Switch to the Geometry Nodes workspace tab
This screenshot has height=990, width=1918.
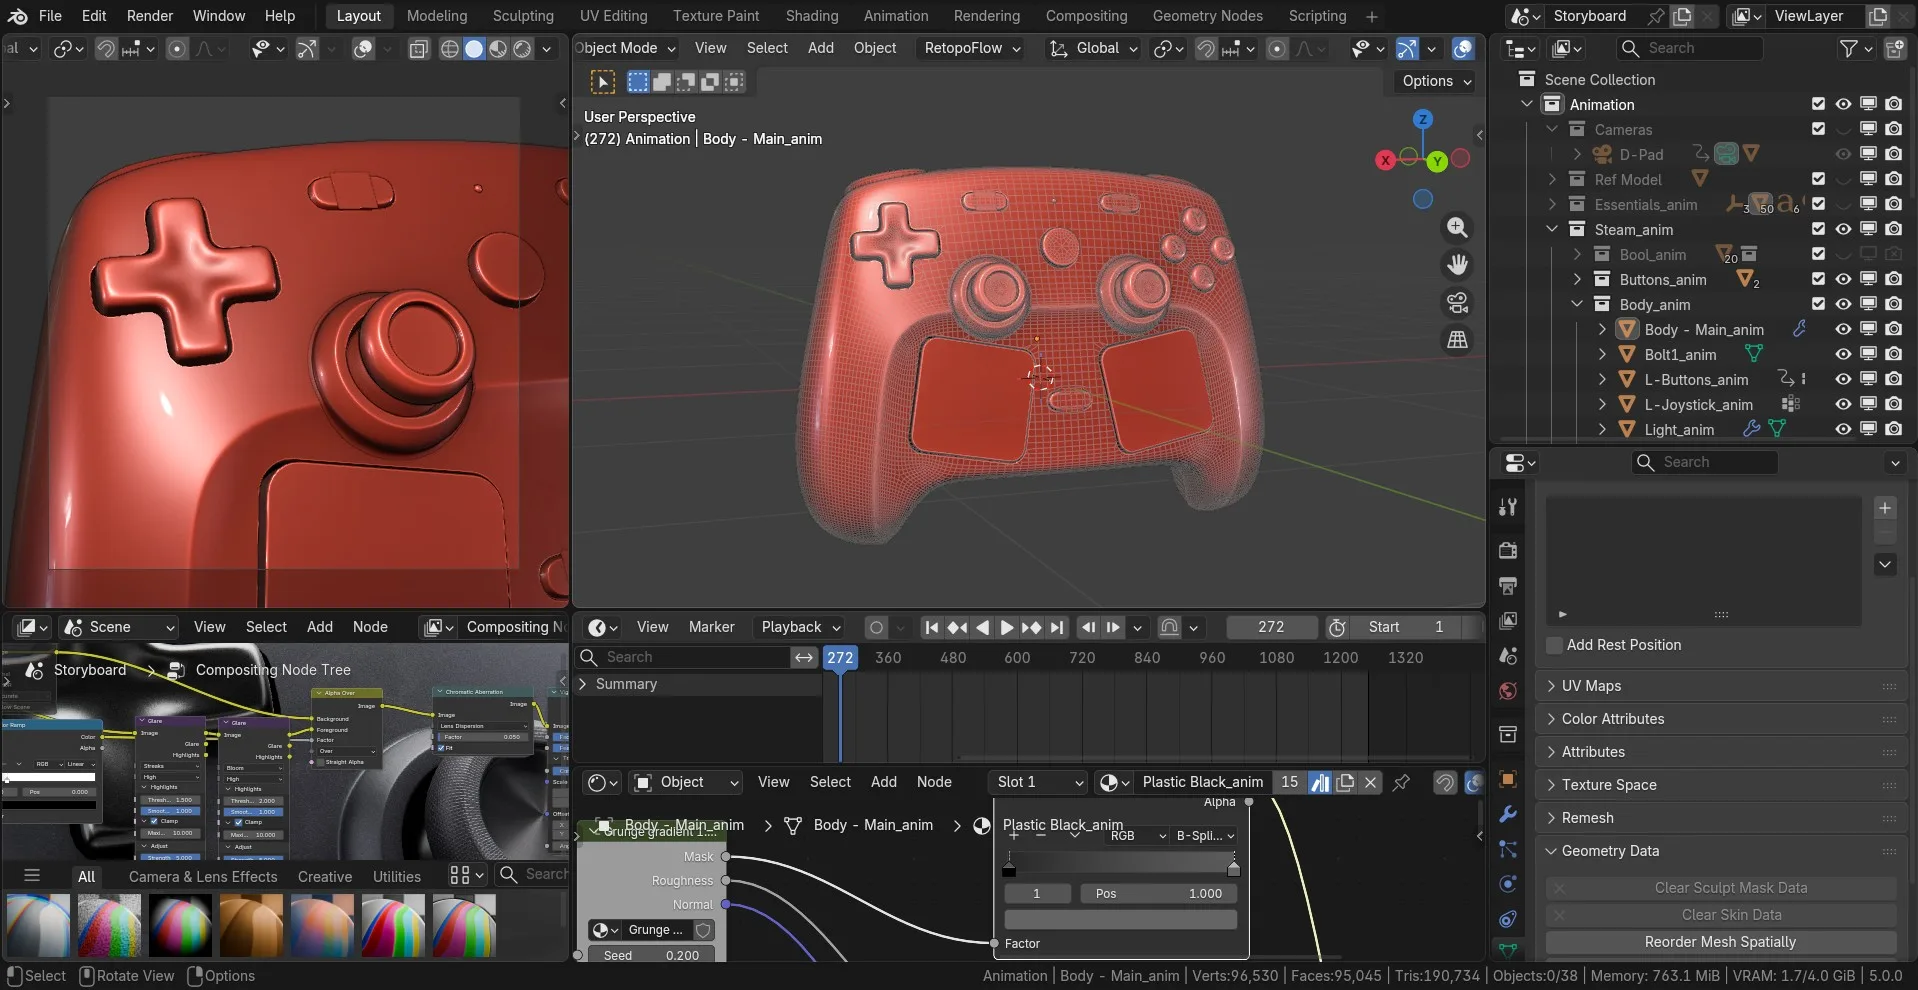click(1207, 16)
